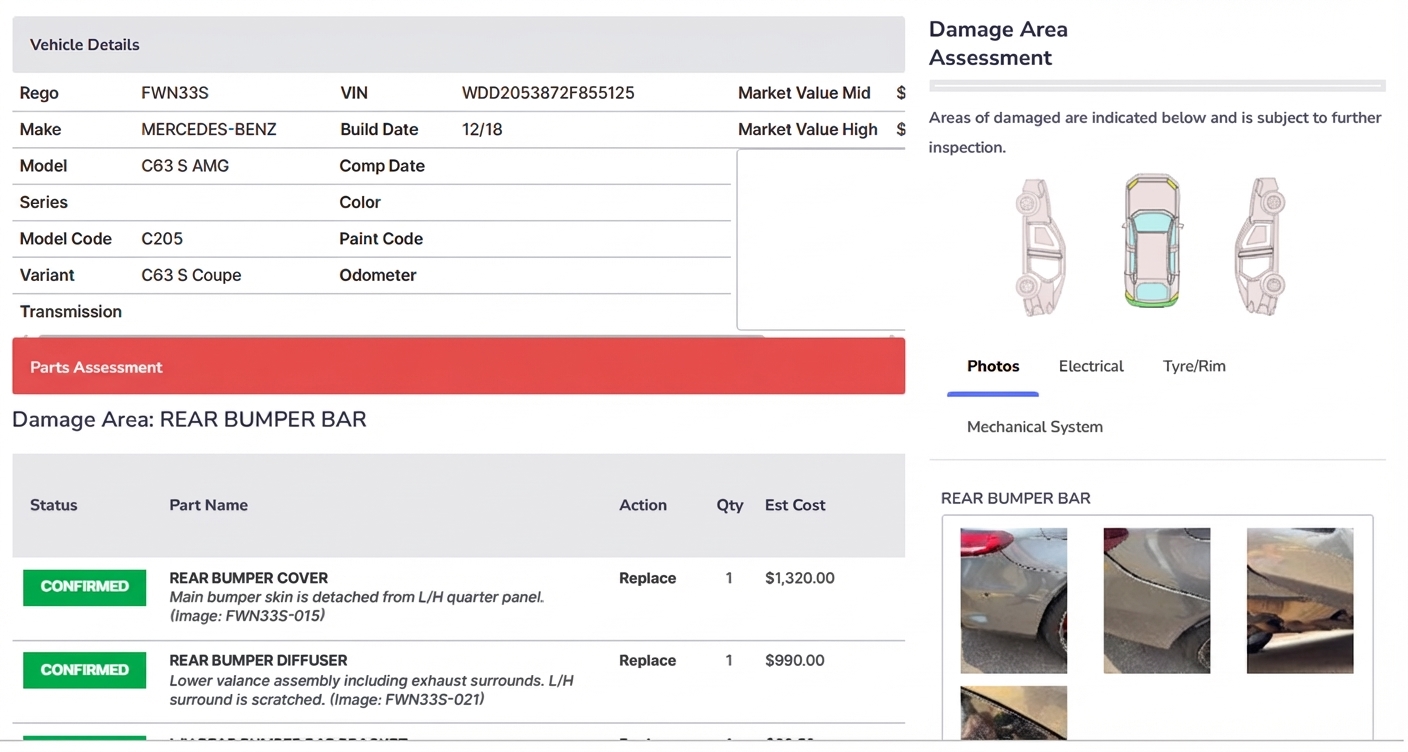Viewport: 1408px width, 752px height.
Task: Click the top-view car diagram
Action: tap(1152, 241)
